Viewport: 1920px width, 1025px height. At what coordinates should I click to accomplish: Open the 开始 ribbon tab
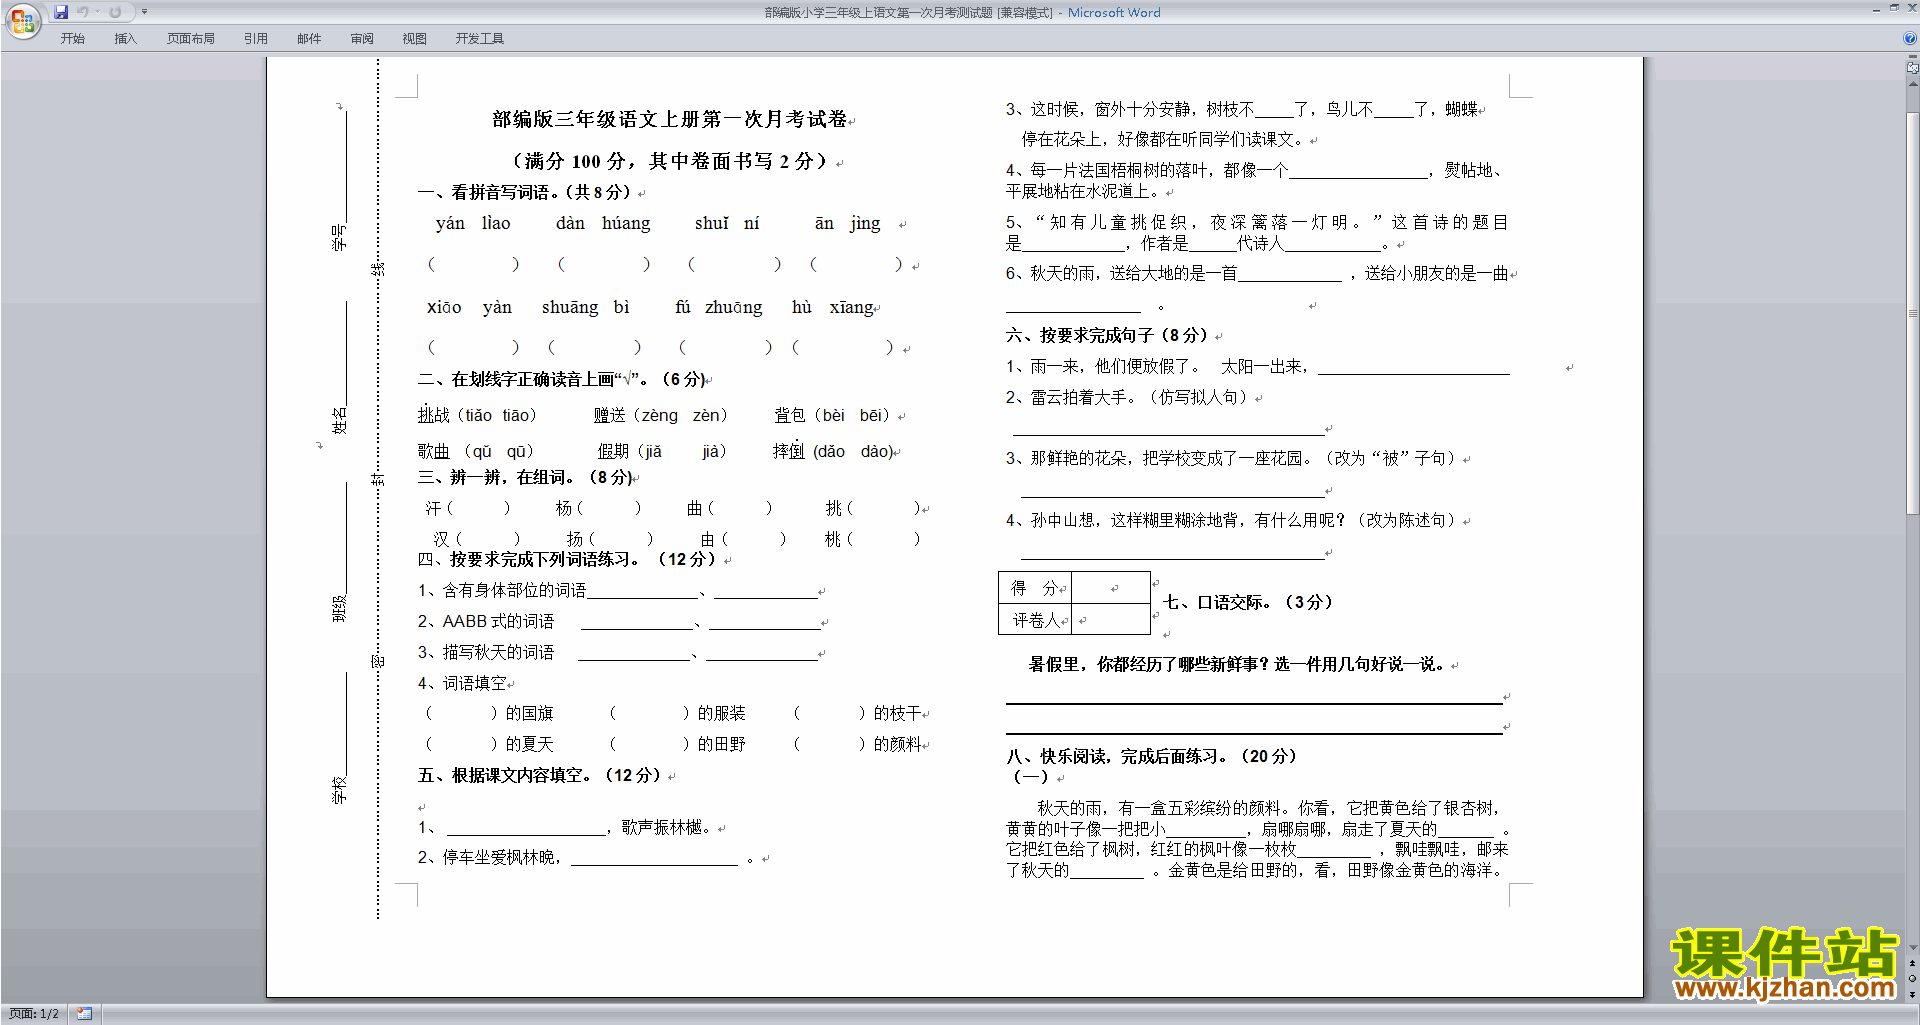click(x=73, y=38)
